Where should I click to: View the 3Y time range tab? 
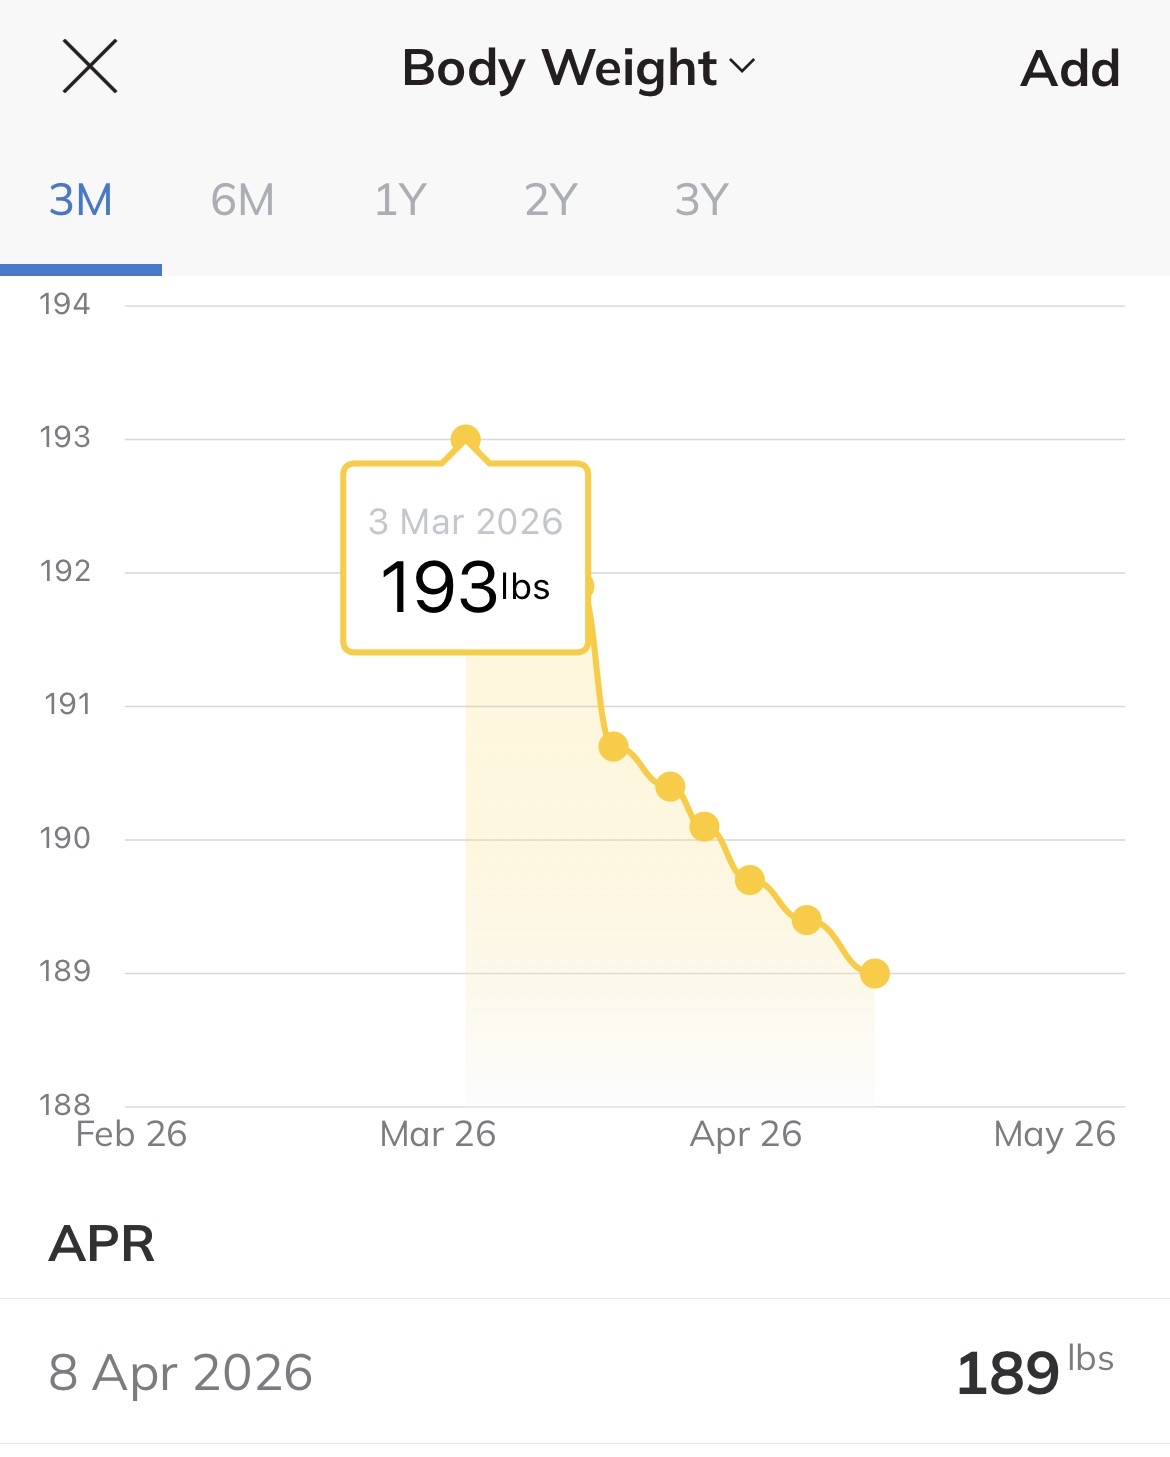(701, 200)
